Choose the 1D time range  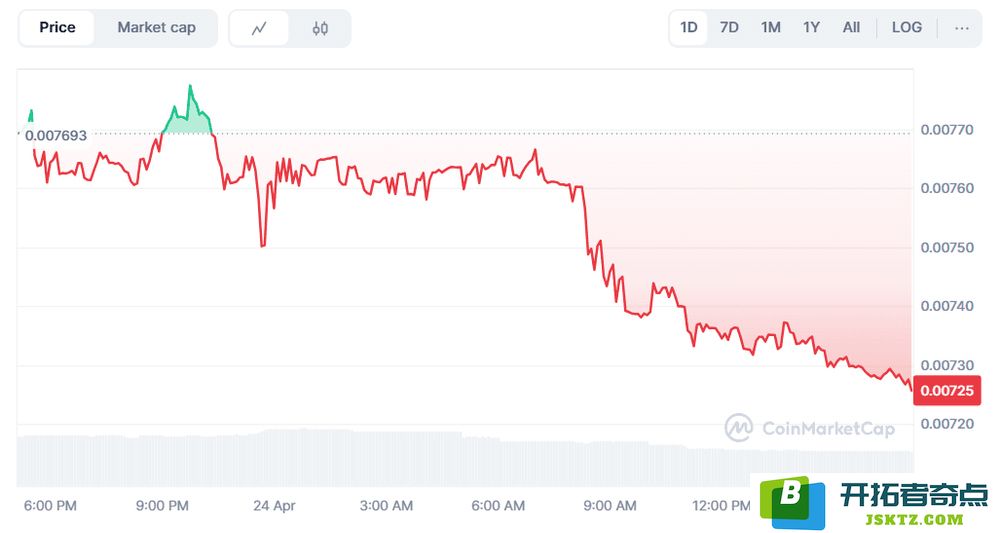[689, 28]
